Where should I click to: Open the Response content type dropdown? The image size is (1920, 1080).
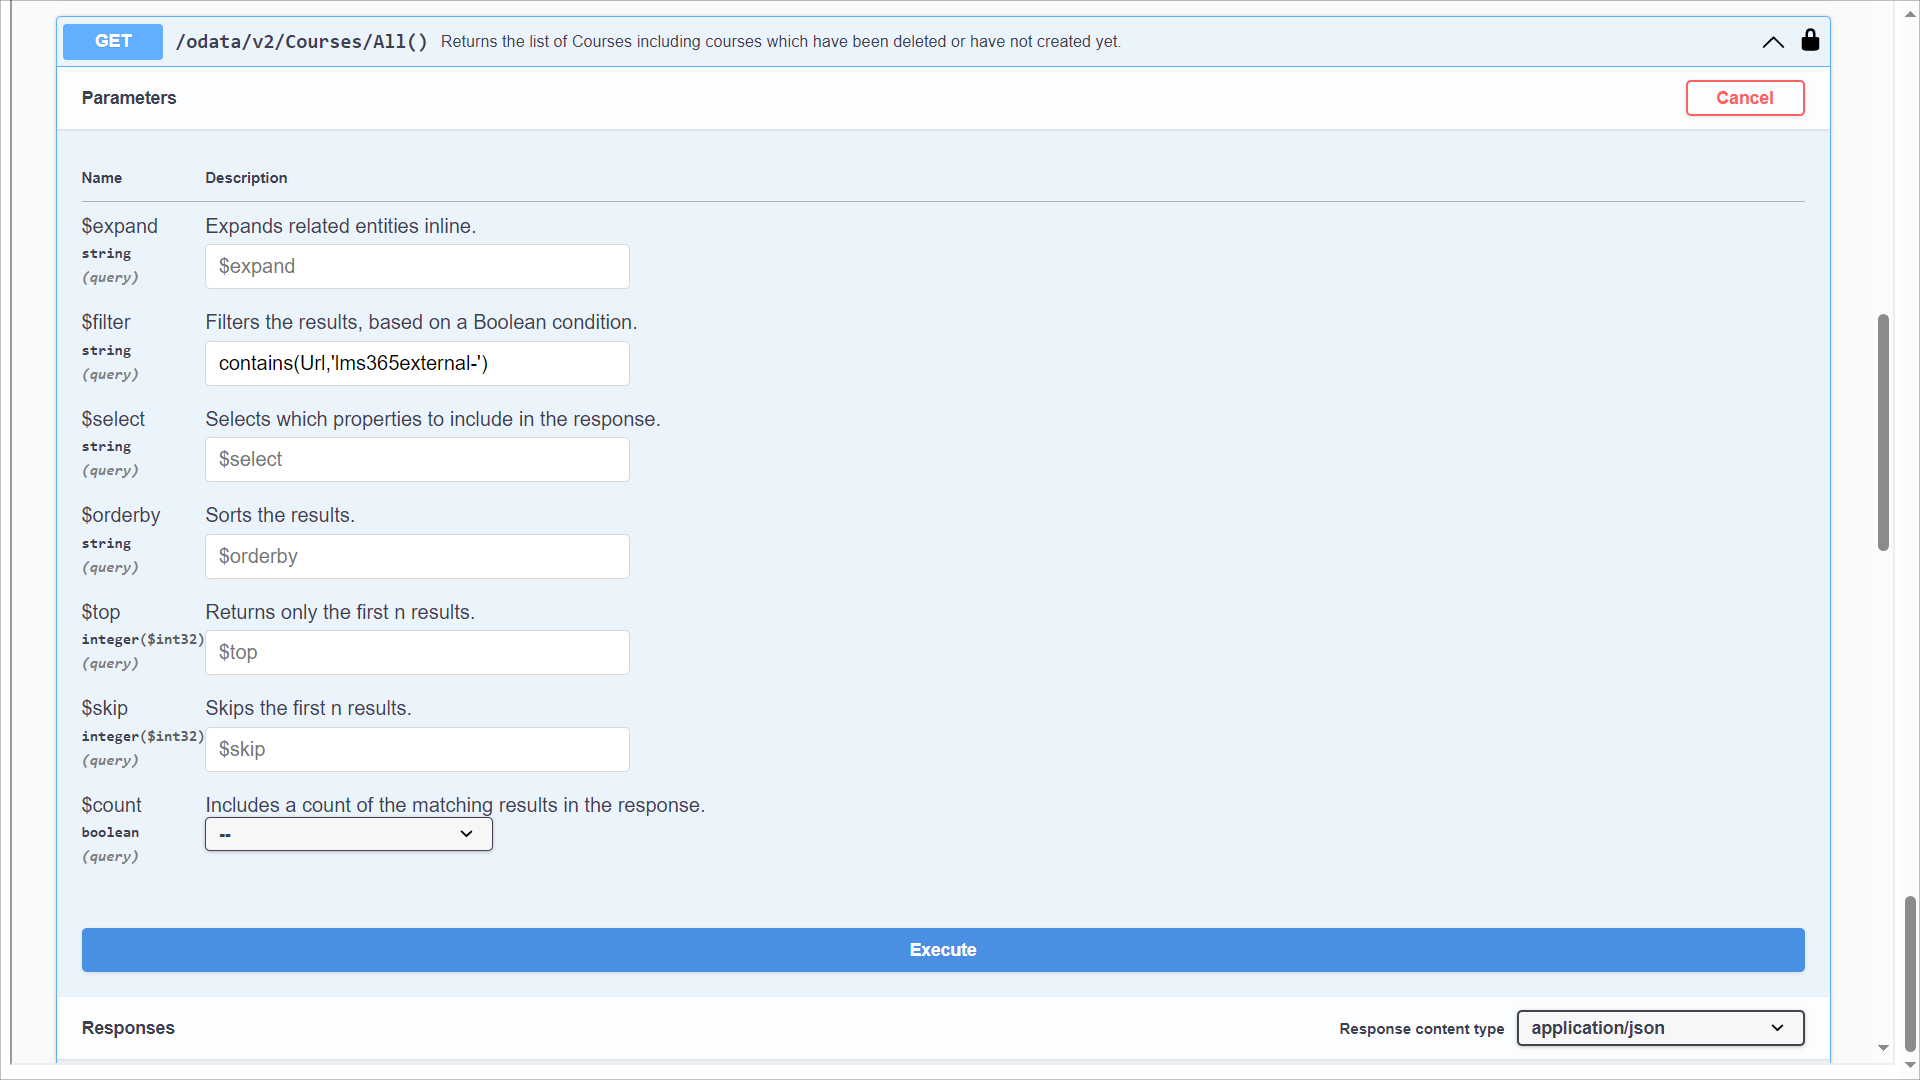click(1660, 1028)
